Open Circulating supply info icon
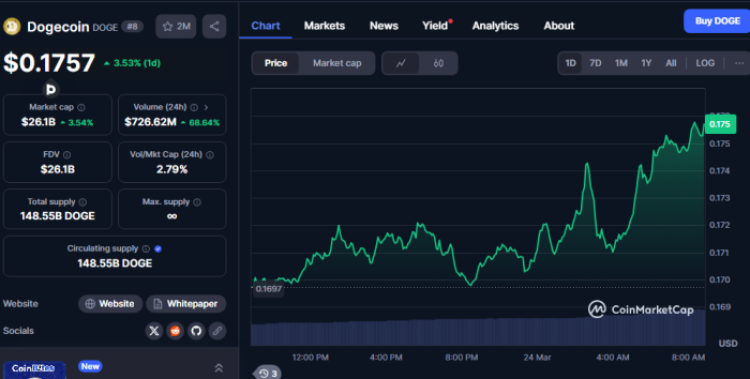 point(146,249)
